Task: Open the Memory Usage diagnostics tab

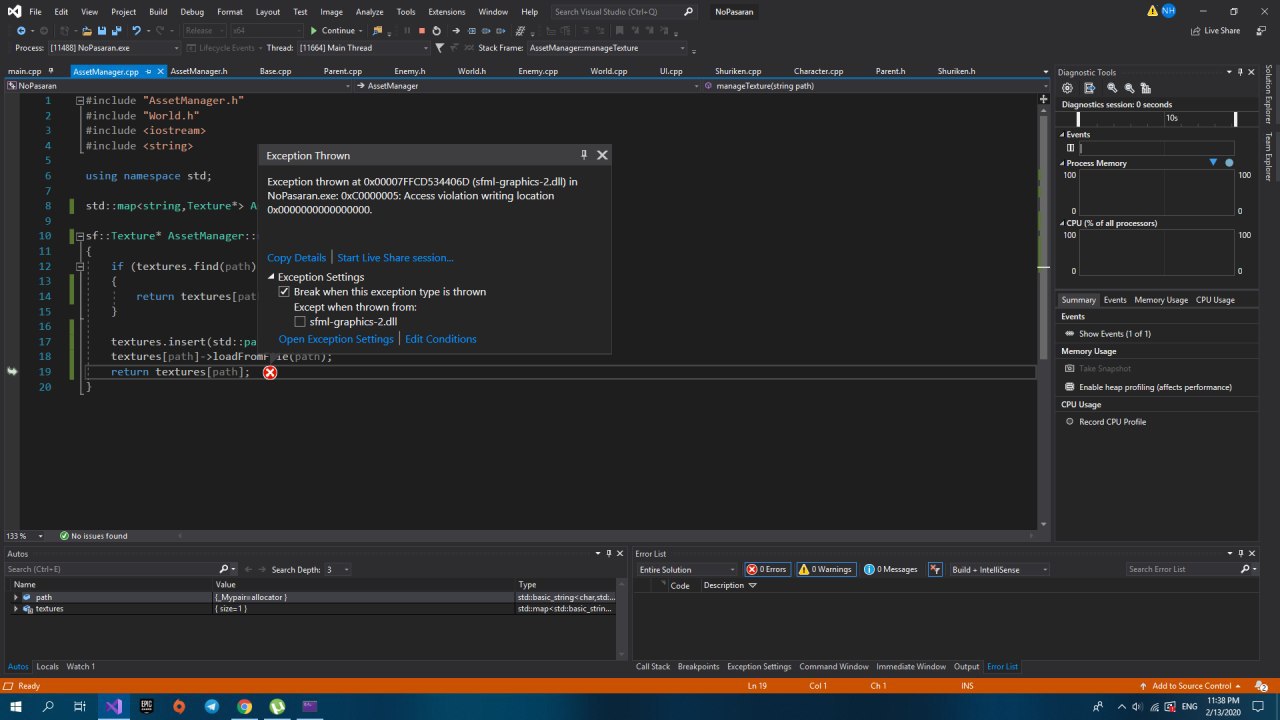Action: point(1160,300)
